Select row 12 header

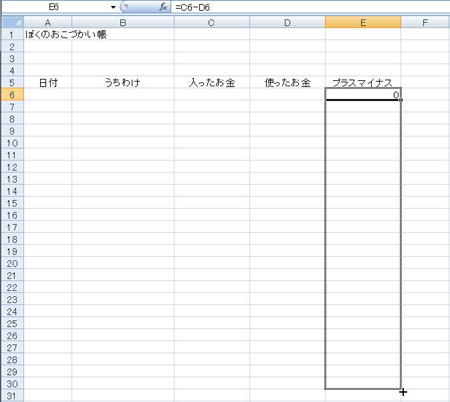[13, 167]
